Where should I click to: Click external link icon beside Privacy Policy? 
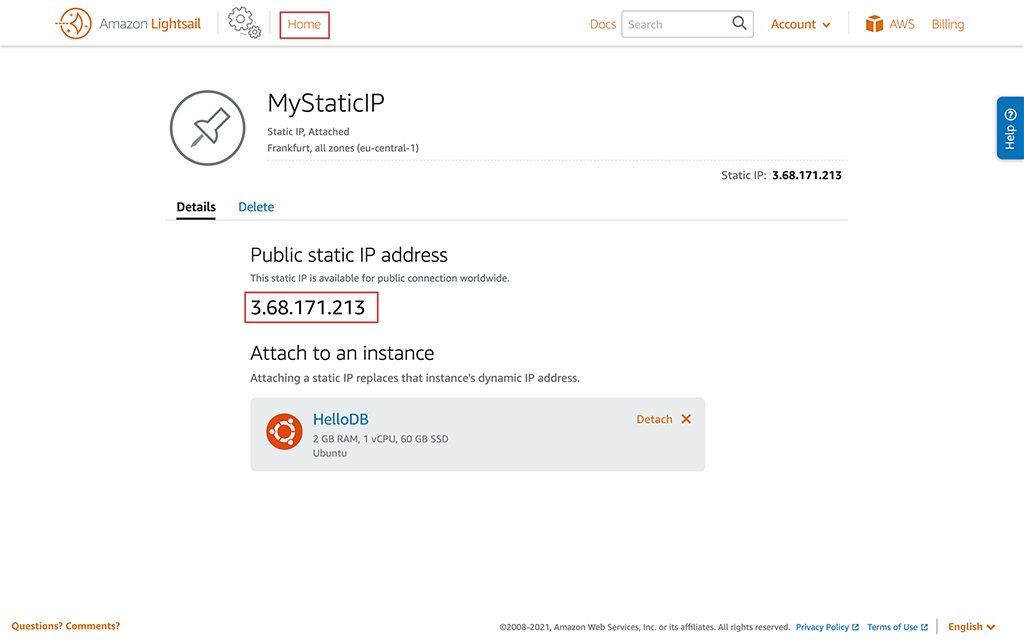click(x=856, y=627)
